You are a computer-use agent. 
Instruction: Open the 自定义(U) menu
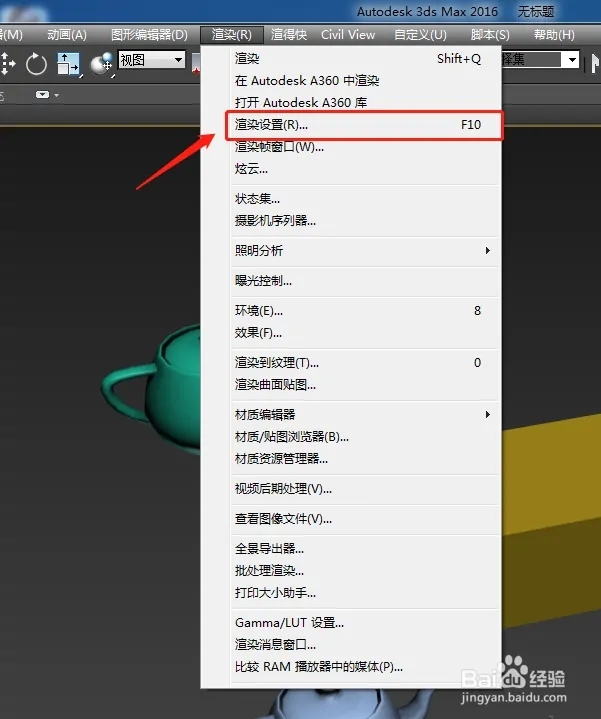pos(420,35)
